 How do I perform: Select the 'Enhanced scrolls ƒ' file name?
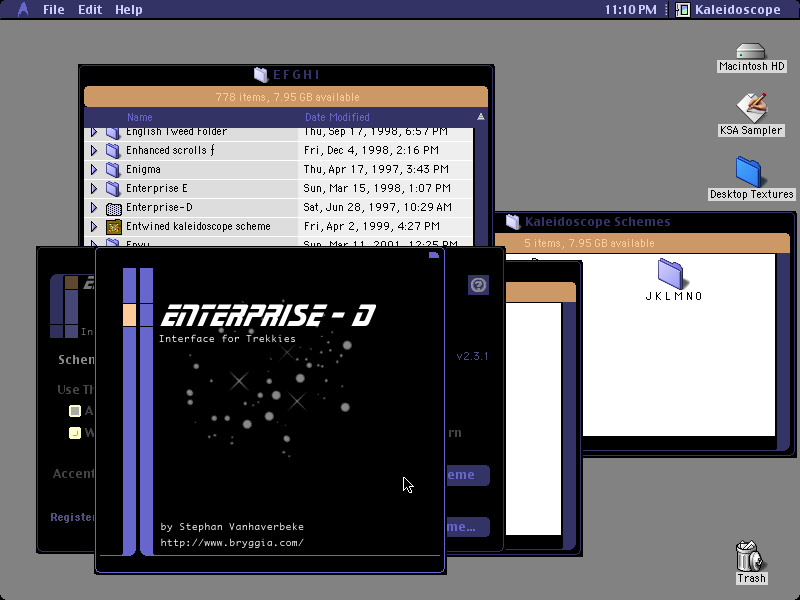pos(170,151)
